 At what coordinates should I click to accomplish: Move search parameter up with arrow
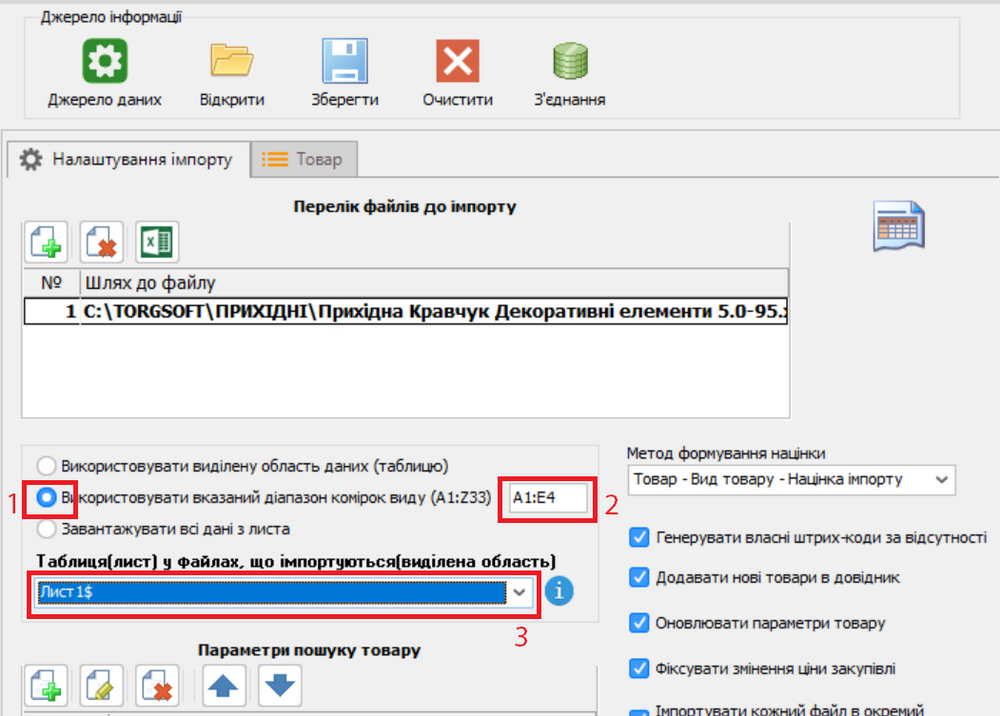click(226, 686)
